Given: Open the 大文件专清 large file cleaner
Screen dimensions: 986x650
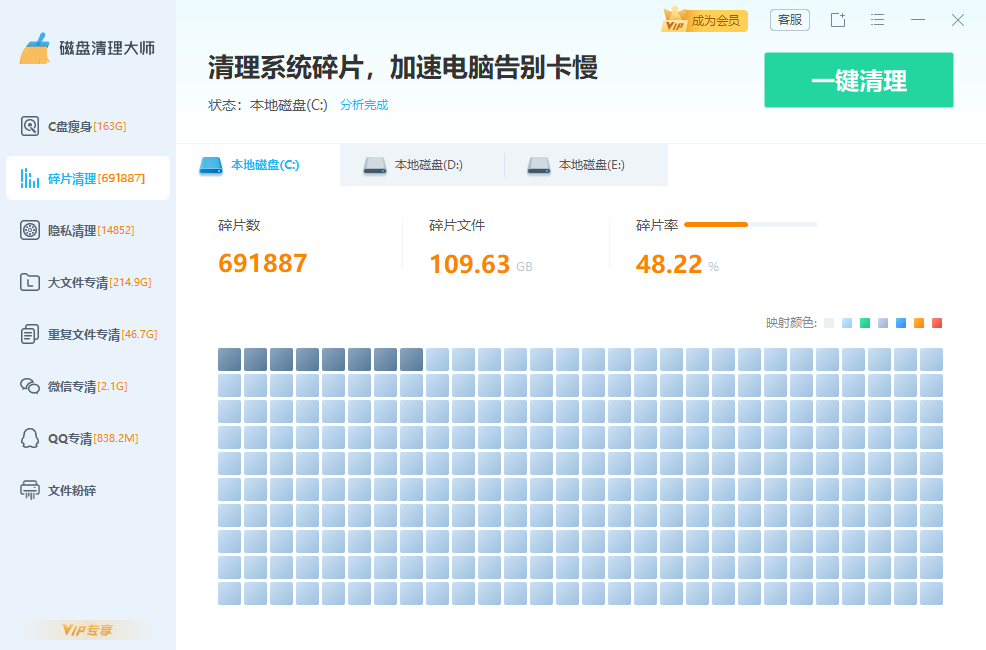Looking at the screenshot, I should point(95,282).
